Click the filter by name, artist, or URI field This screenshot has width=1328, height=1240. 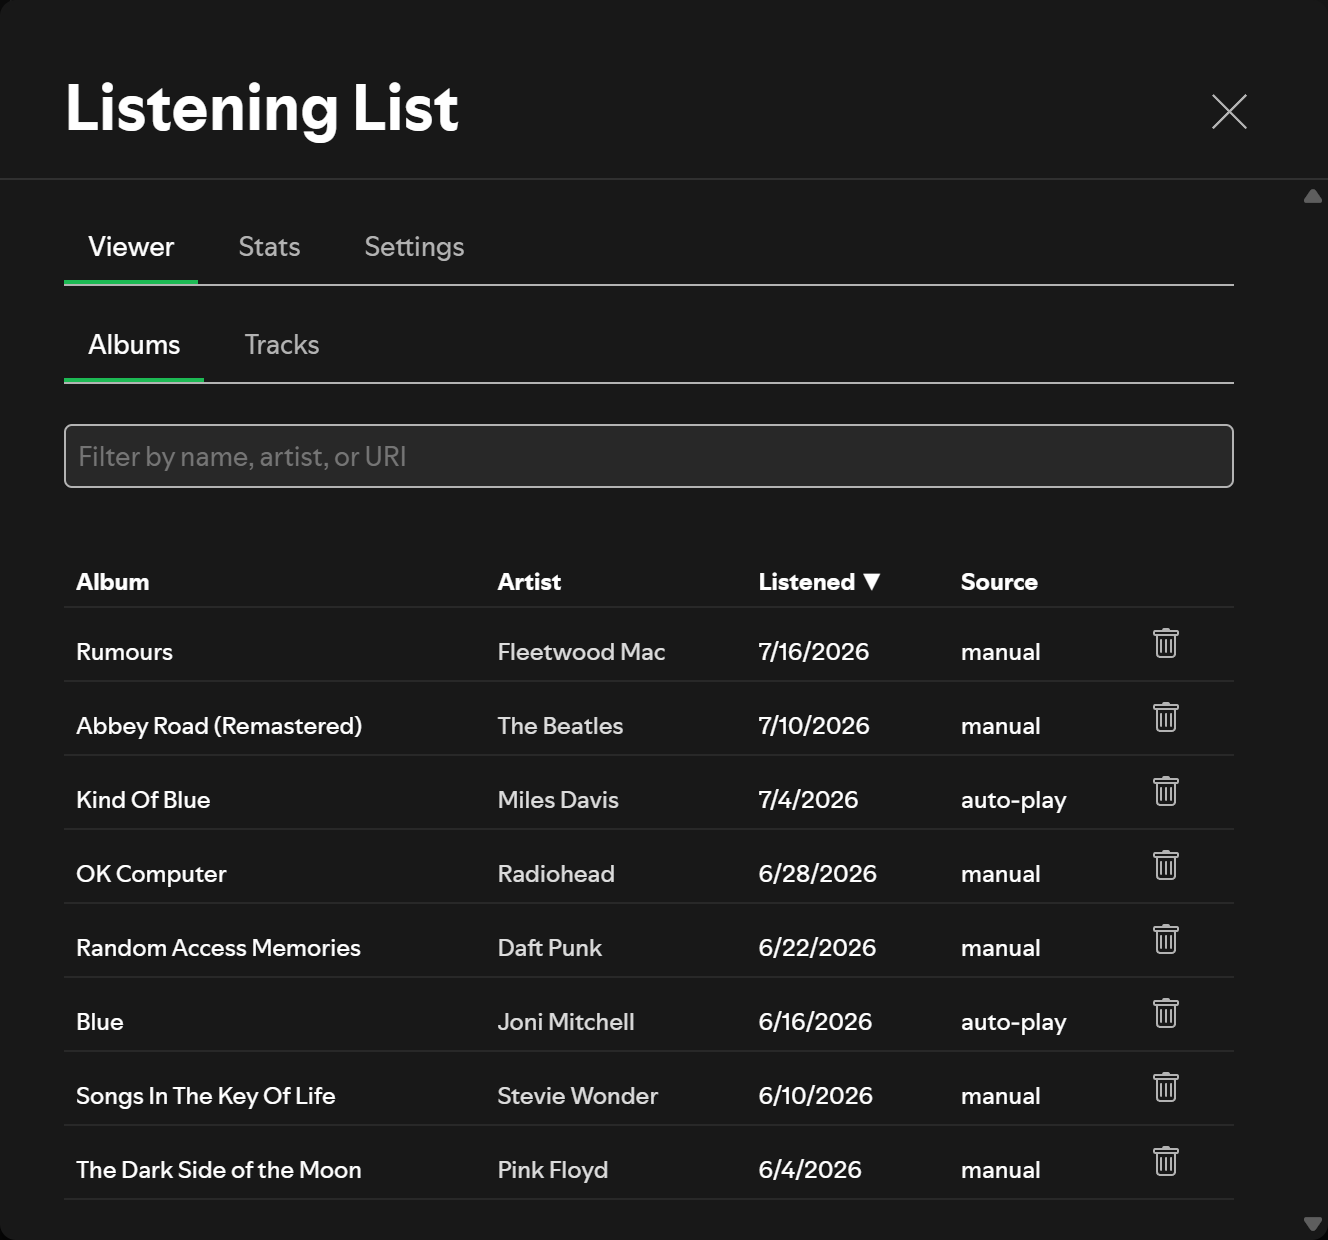(649, 456)
